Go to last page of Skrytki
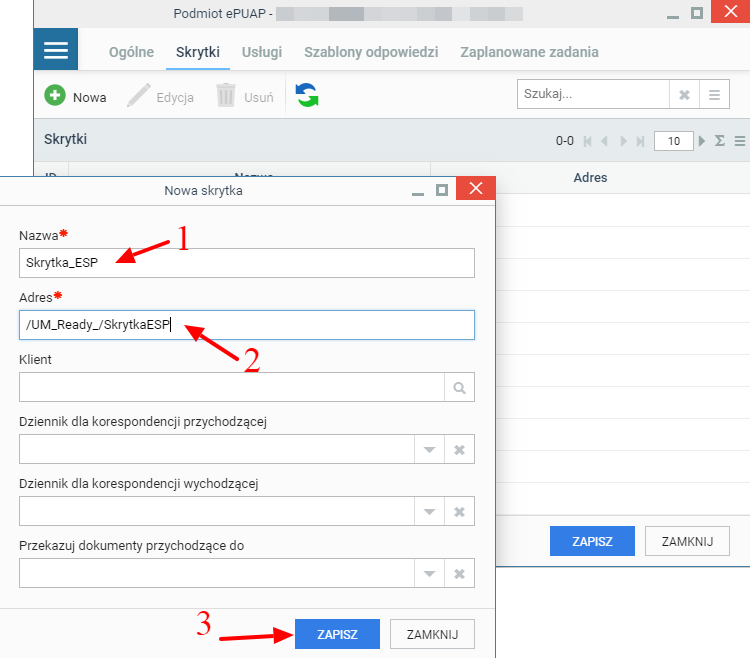 tap(640, 141)
